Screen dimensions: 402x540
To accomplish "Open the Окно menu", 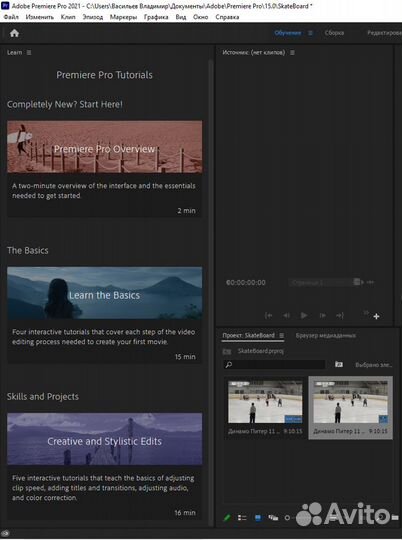I will 200,17.
